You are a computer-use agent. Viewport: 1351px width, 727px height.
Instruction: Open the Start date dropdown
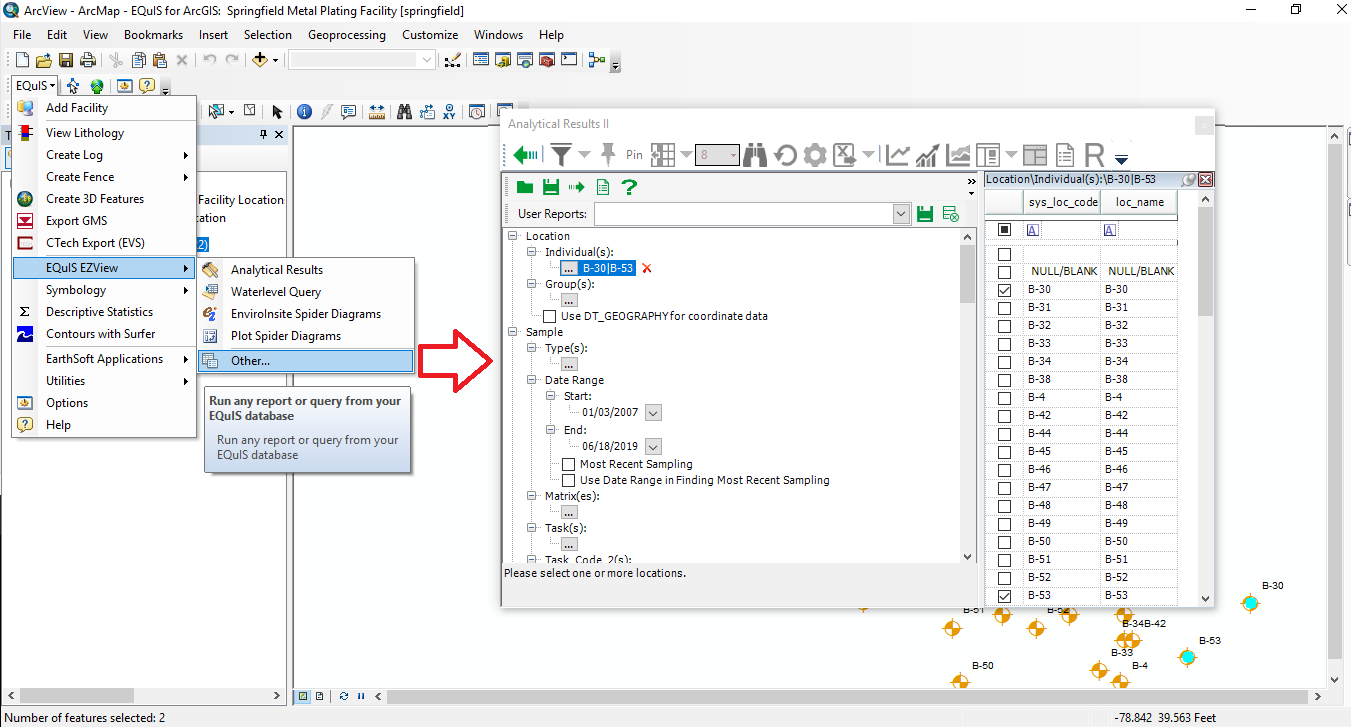coord(653,413)
